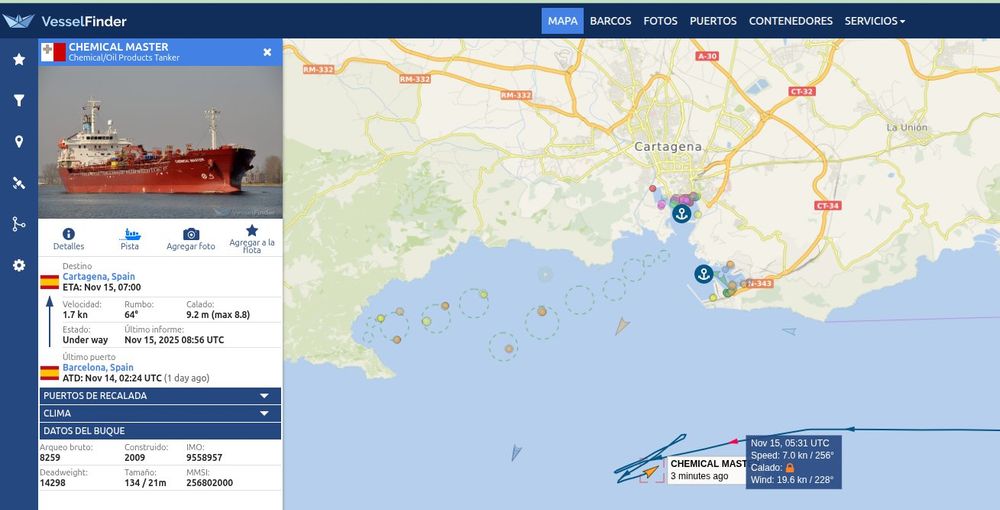This screenshot has height=510, width=1000.
Task: Click the ETA: Nov 15, 07:00 text
Action: (101, 288)
